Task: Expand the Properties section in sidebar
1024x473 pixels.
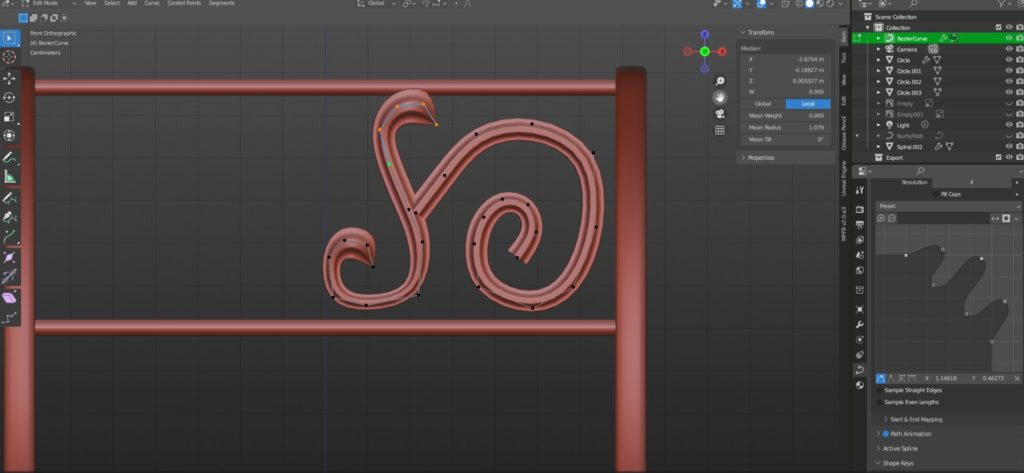Action: (x=760, y=157)
